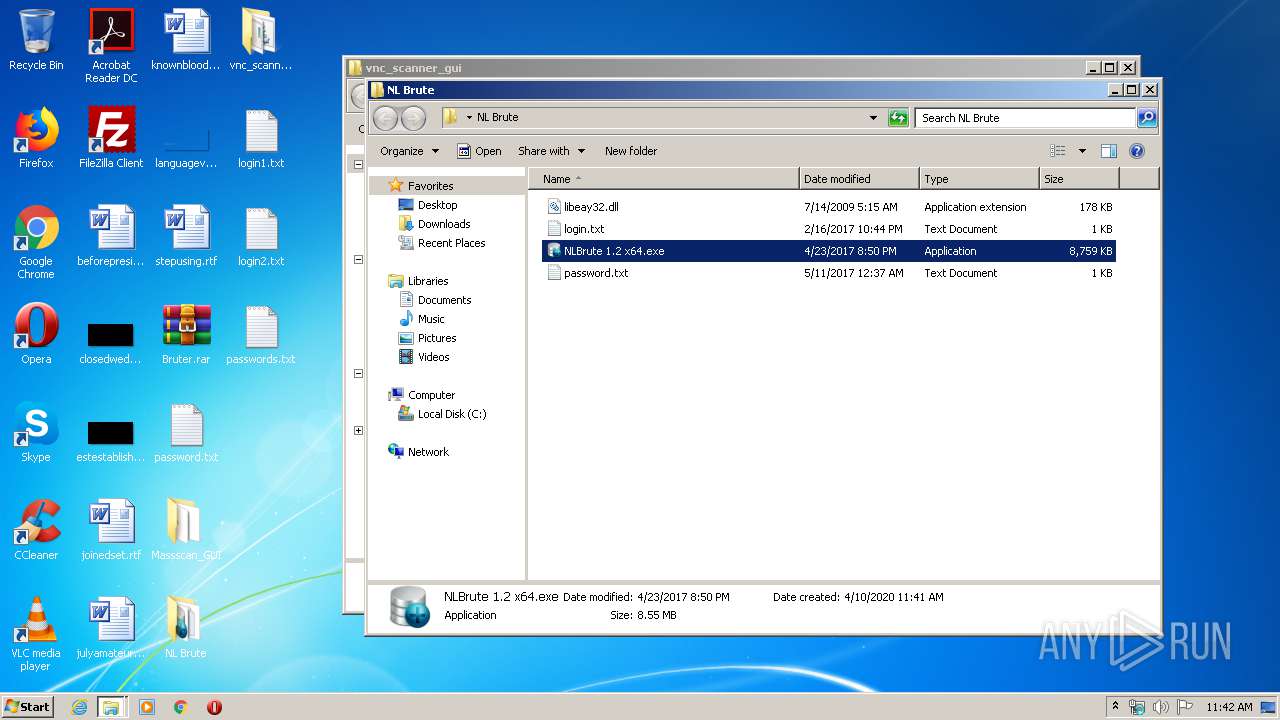Viewport: 1280px width, 720px height.
Task: Select joinedset.rtf document on desktop
Action: (111, 530)
